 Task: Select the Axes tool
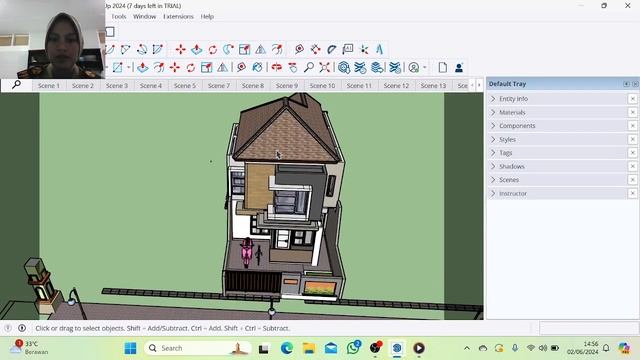(x=364, y=50)
